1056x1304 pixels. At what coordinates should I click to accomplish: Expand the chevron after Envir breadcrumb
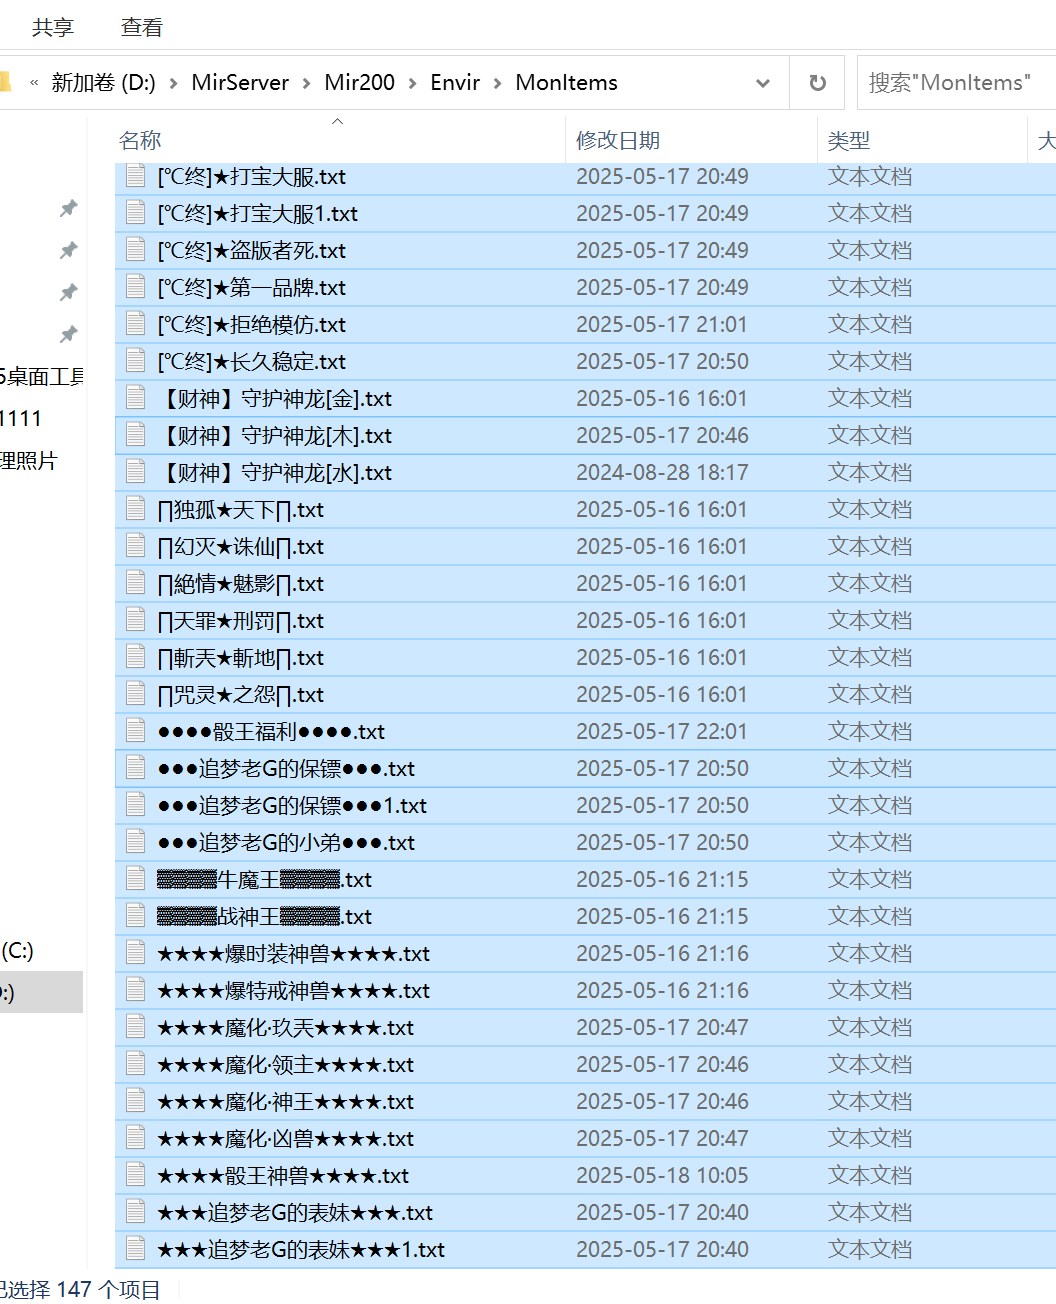pyautogui.click(x=497, y=83)
